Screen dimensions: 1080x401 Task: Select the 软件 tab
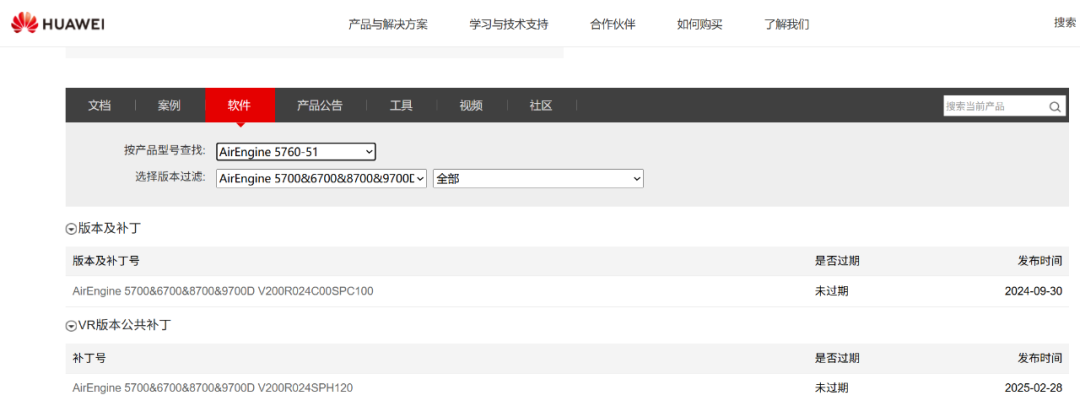(x=239, y=106)
